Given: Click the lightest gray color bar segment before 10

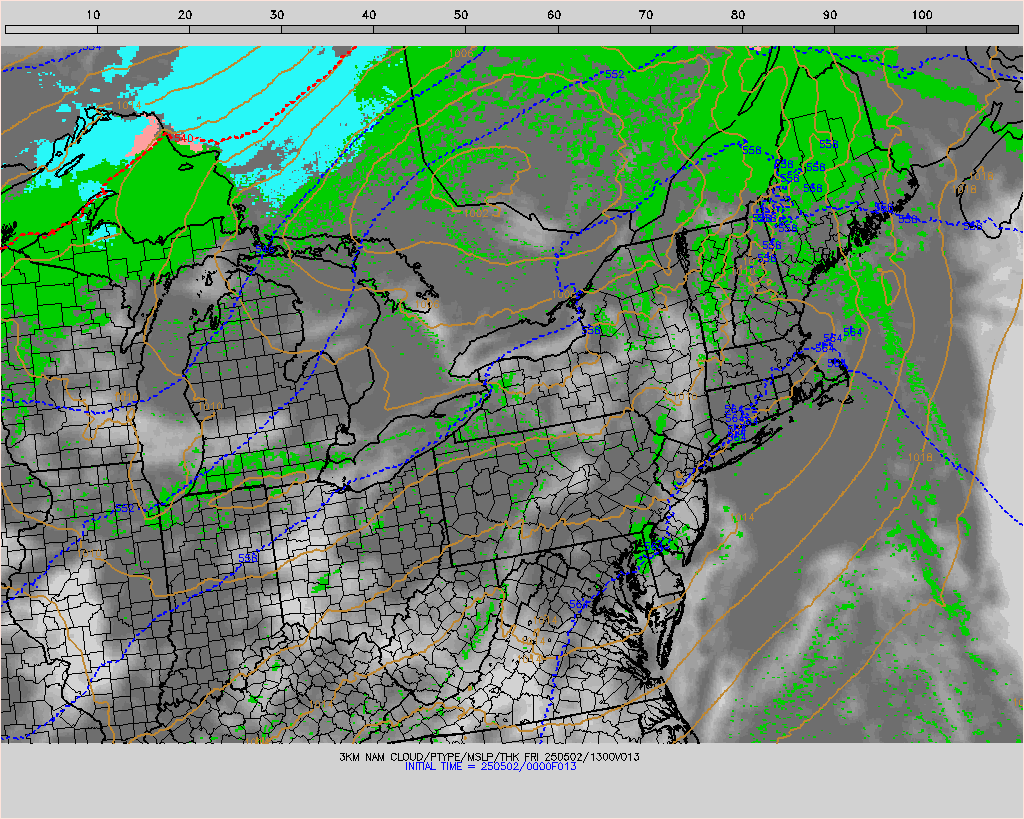Looking at the screenshot, I should [x=51, y=29].
